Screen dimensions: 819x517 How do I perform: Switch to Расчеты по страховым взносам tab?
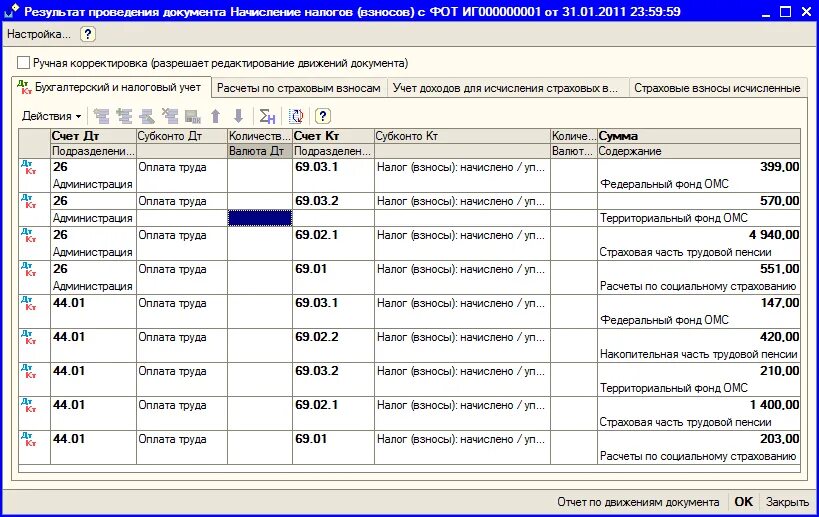coord(299,88)
